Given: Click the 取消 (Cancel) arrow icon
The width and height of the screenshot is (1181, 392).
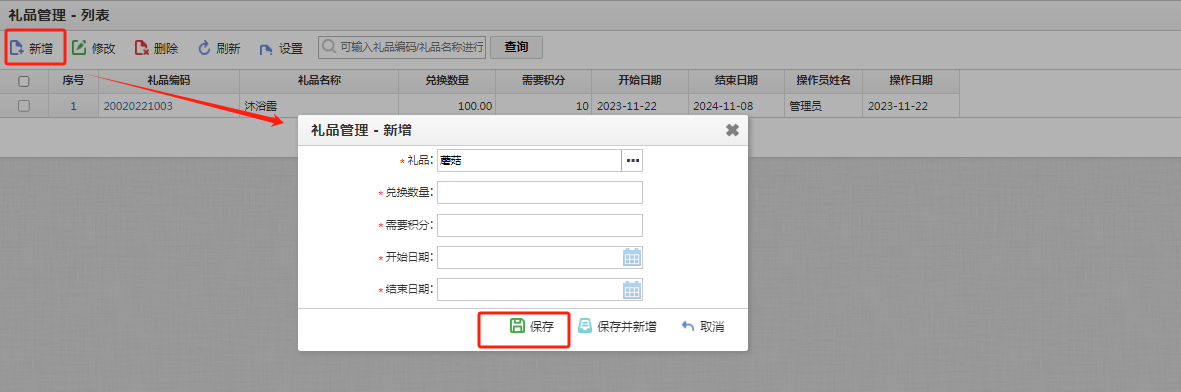Looking at the screenshot, I should point(688,326).
